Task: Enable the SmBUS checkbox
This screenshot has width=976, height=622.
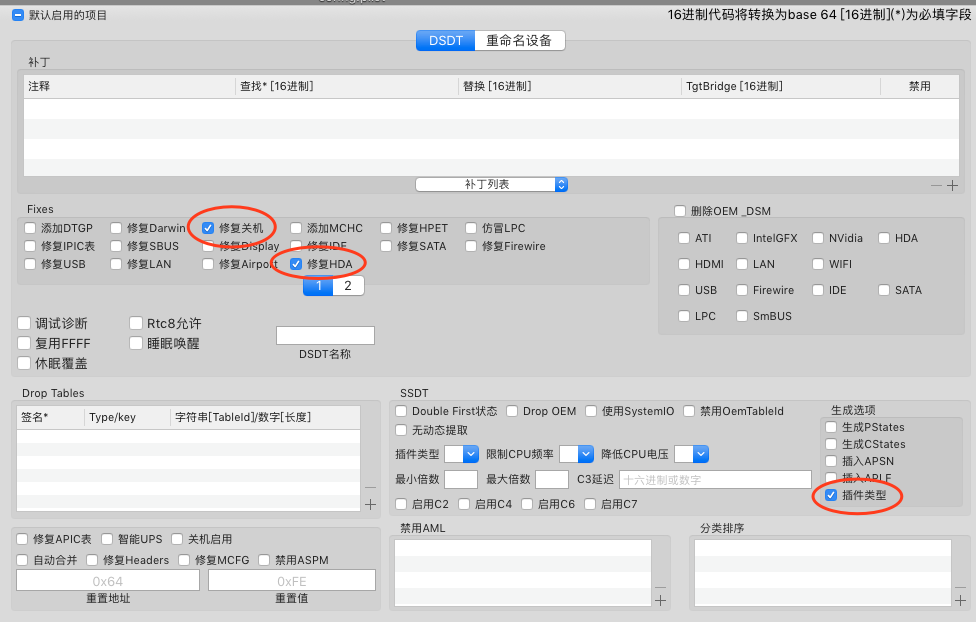Action: click(742, 316)
